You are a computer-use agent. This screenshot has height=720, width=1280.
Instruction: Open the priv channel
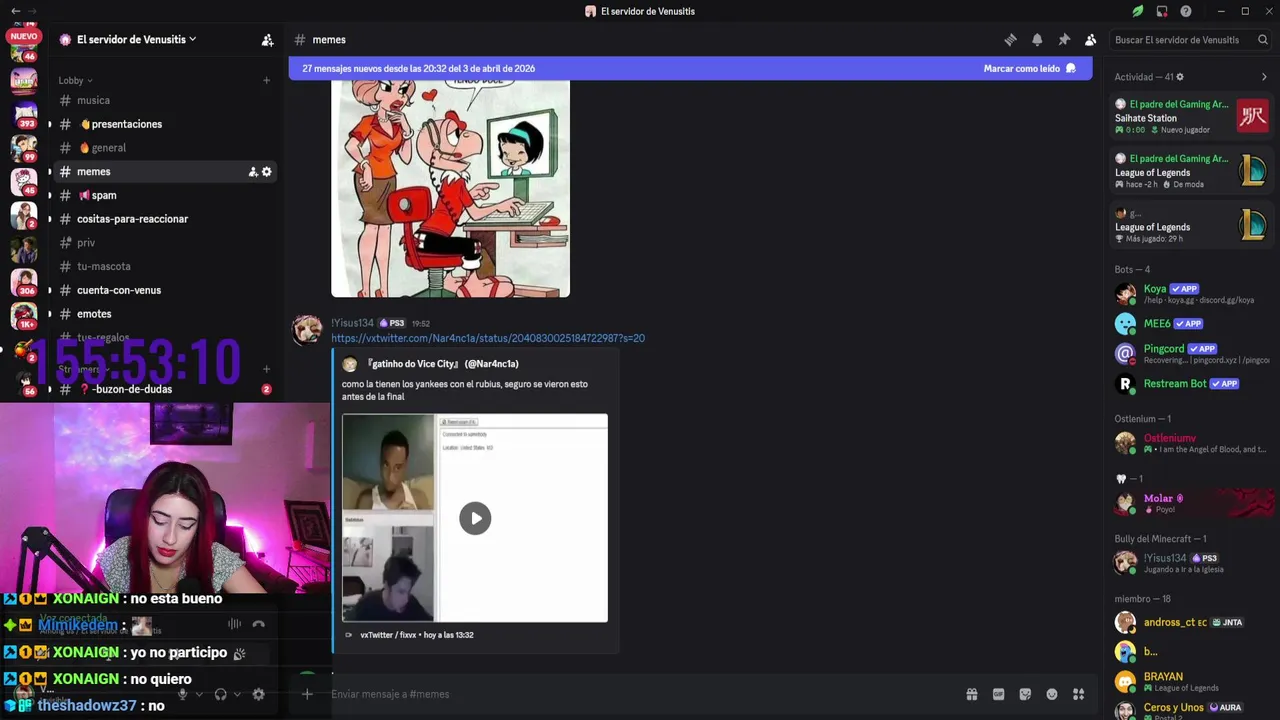165,243
